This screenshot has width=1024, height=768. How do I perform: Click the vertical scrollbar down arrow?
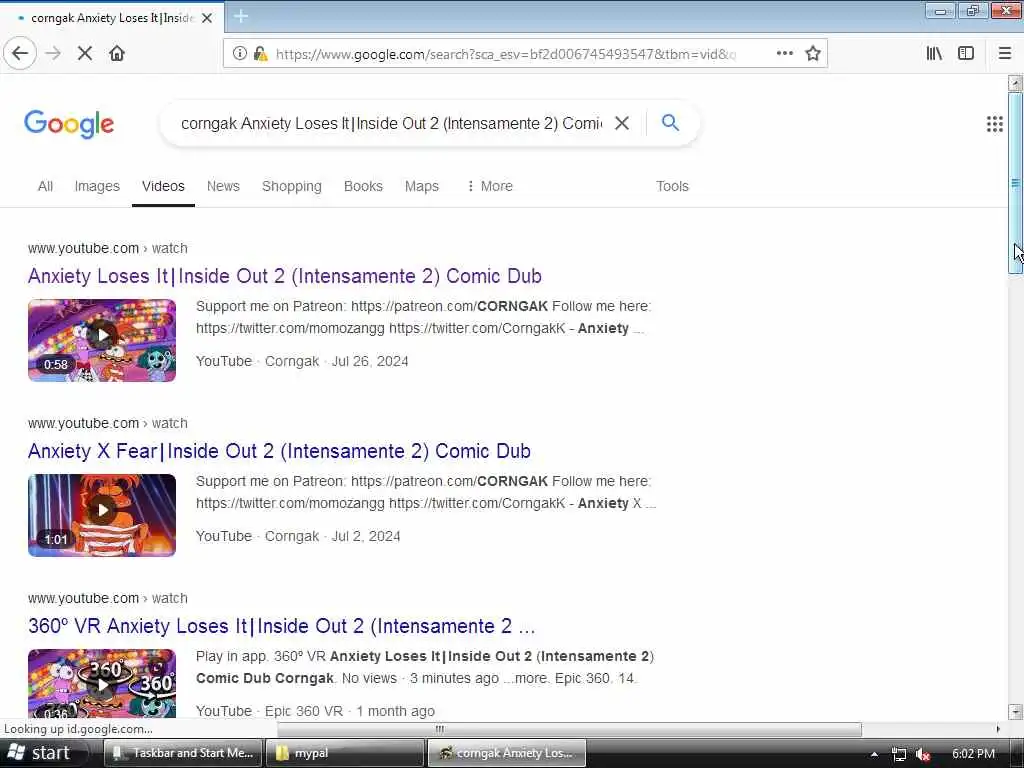point(1015,712)
